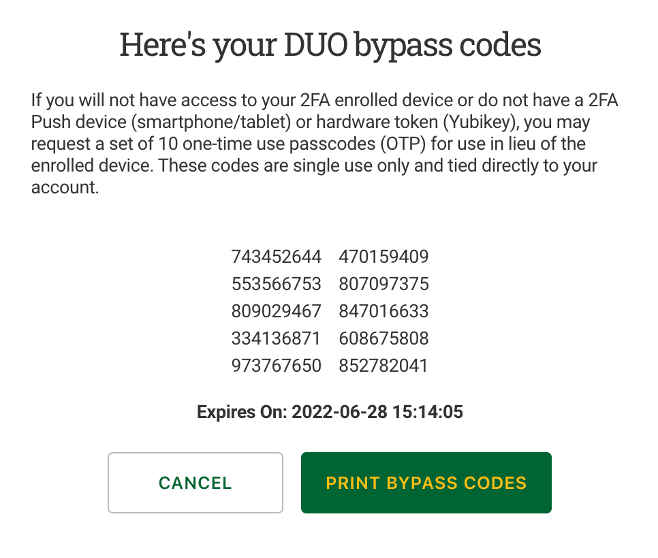
Task: Click the expiry timestamp 2022-06-28 15:14:05
Action: coord(377,411)
